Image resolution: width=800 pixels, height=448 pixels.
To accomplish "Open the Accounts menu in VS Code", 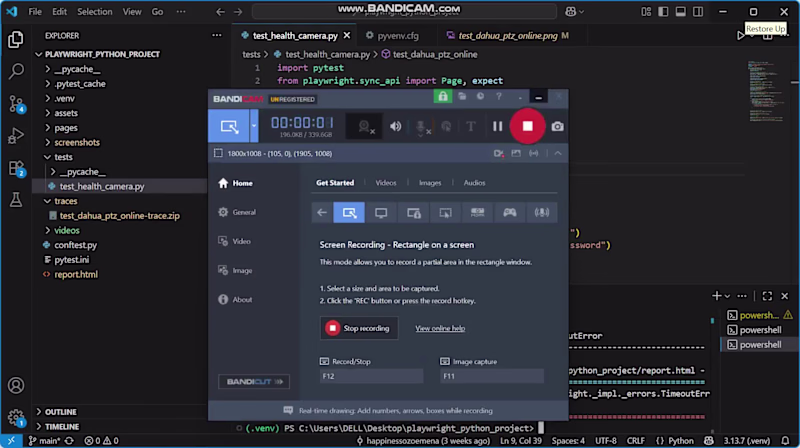I will [16, 385].
